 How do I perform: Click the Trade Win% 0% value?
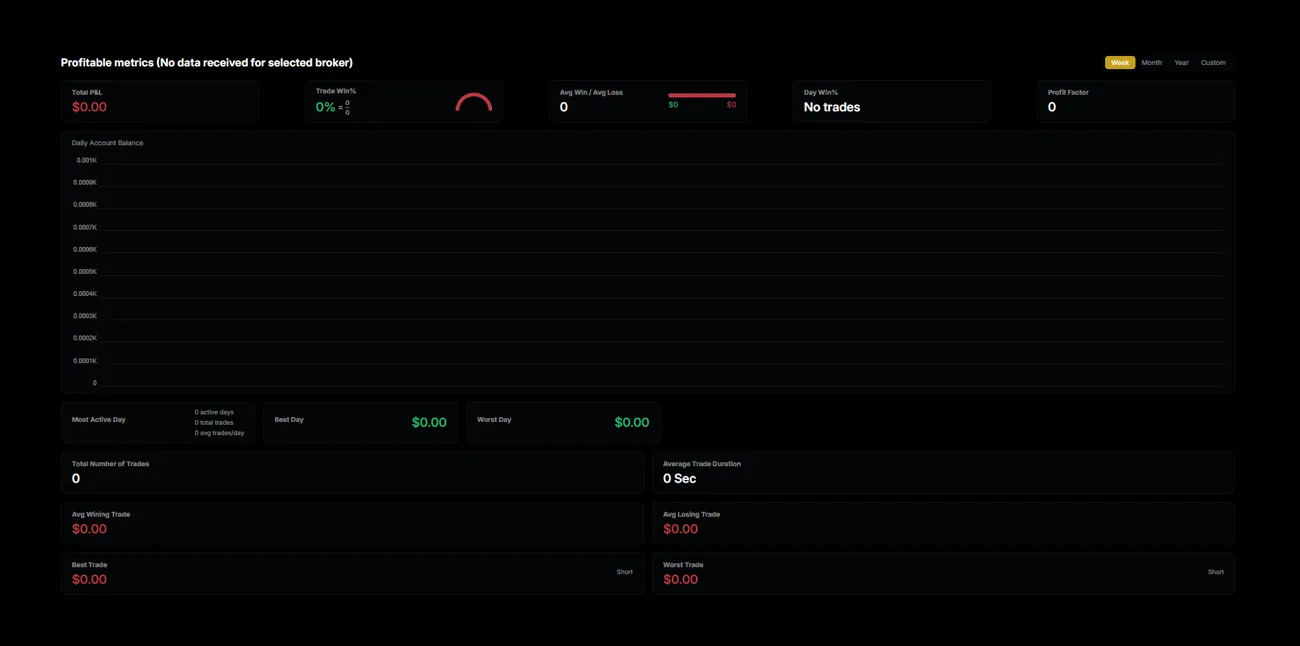tap(325, 107)
